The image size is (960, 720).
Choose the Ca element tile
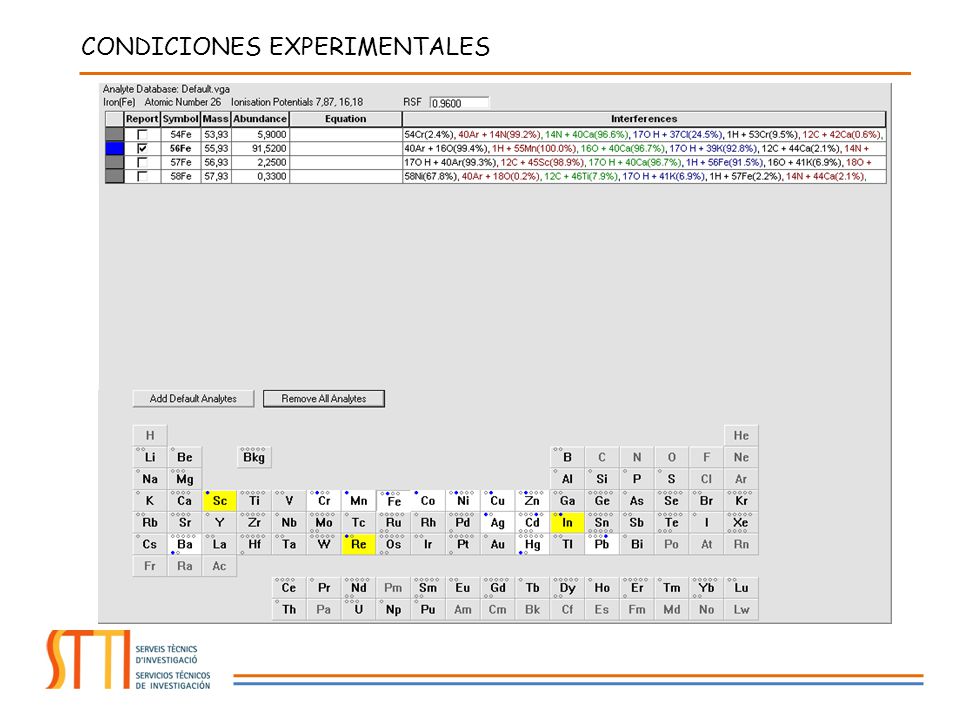[184, 501]
